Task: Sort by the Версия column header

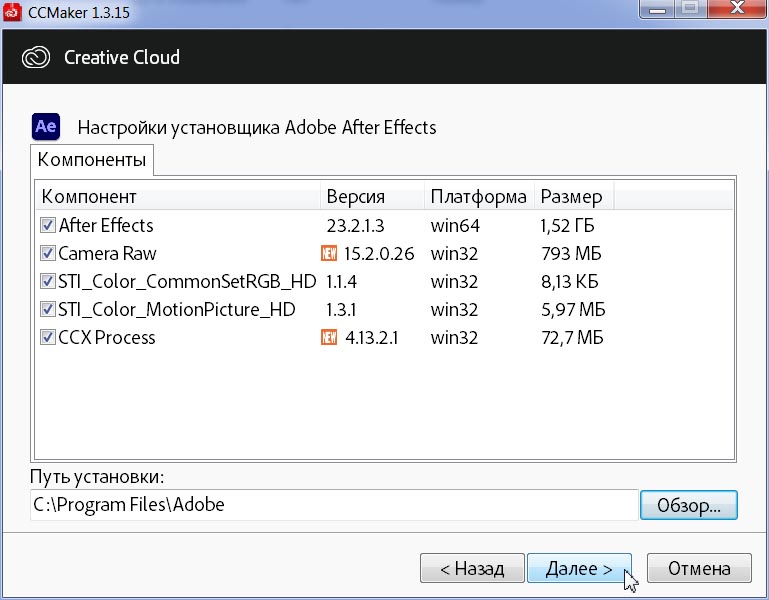Action: coord(372,196)
